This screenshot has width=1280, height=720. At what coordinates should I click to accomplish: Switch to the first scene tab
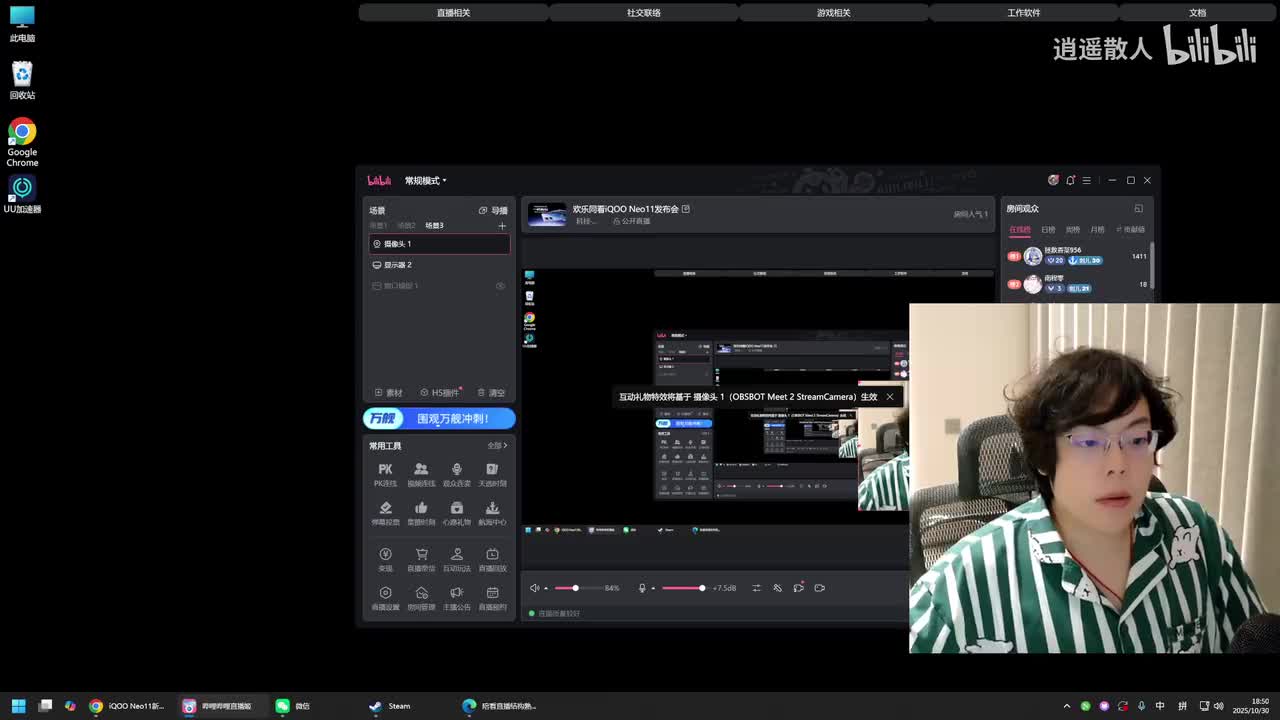378,226
